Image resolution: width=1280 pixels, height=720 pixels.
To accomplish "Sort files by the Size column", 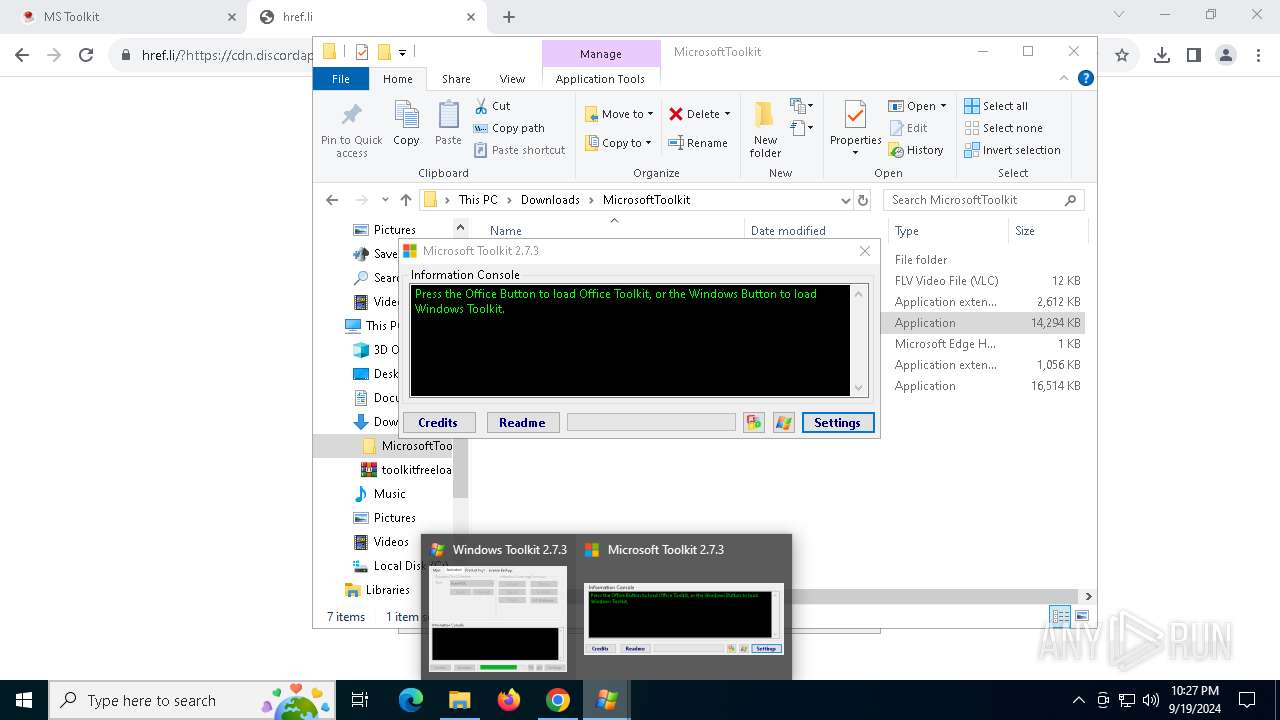I will click(1046, 231).
